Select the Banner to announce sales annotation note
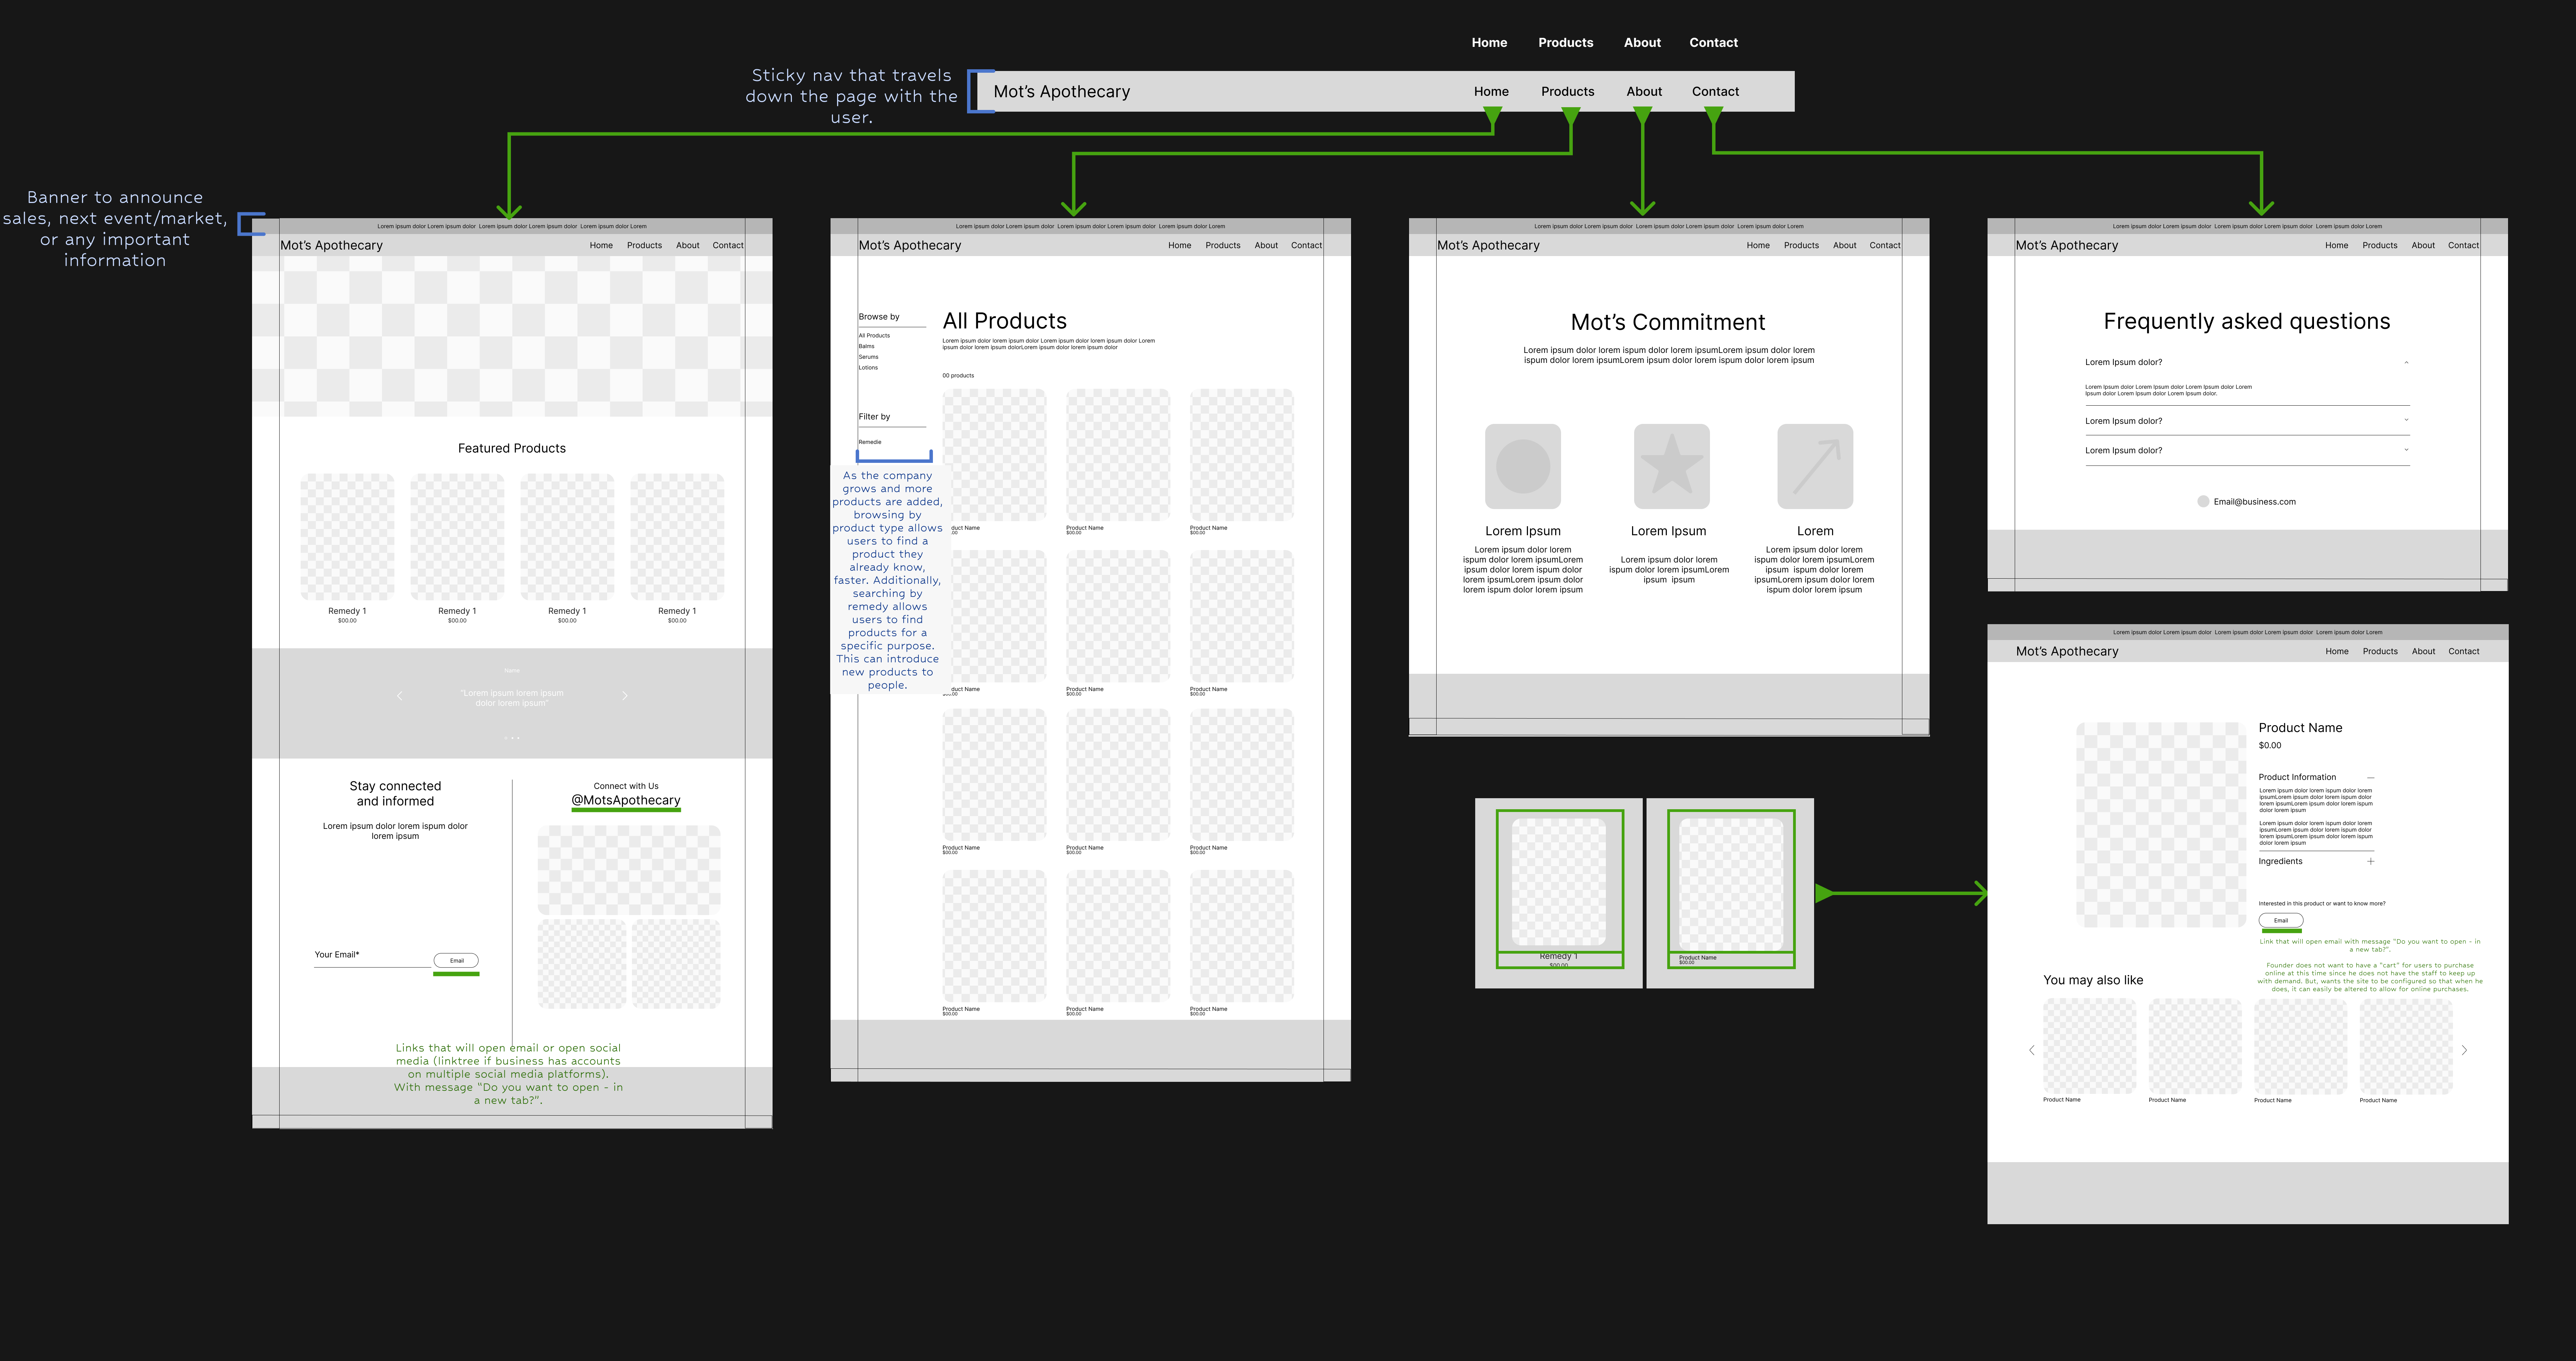This screenshot has width=2576, height=1361. coord(115,229)
